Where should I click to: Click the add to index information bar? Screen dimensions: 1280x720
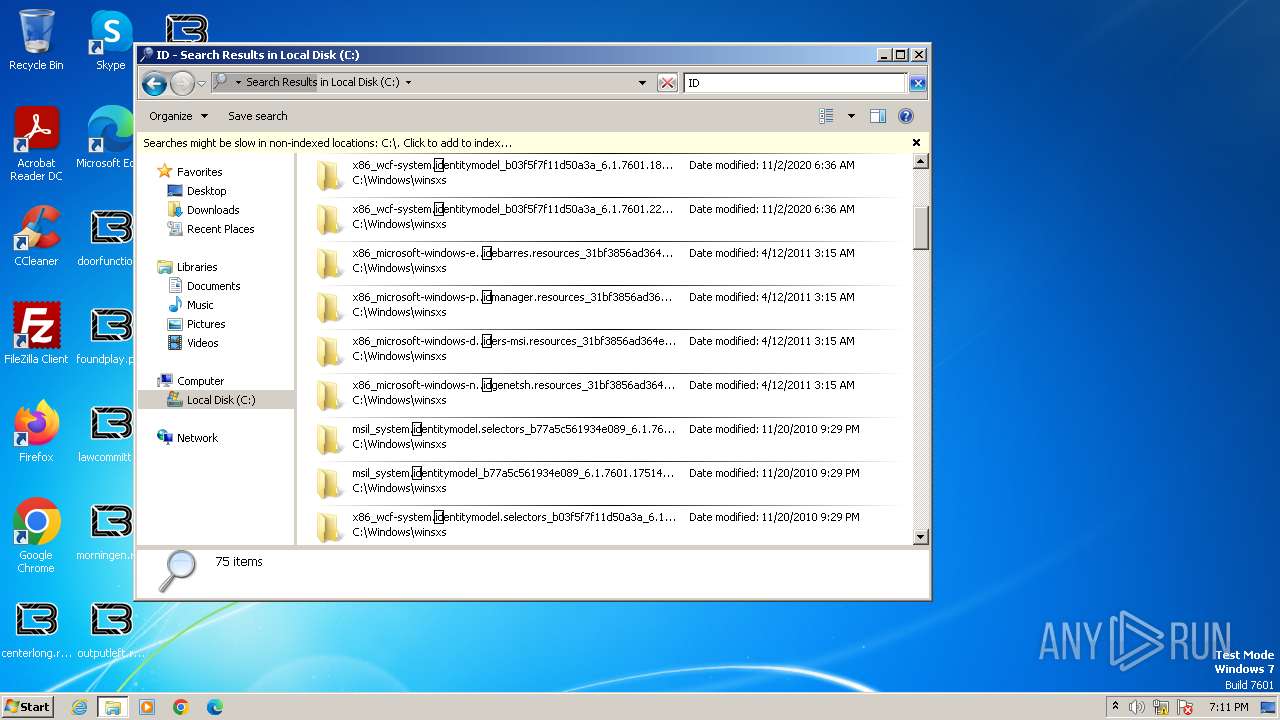(532, 143)
